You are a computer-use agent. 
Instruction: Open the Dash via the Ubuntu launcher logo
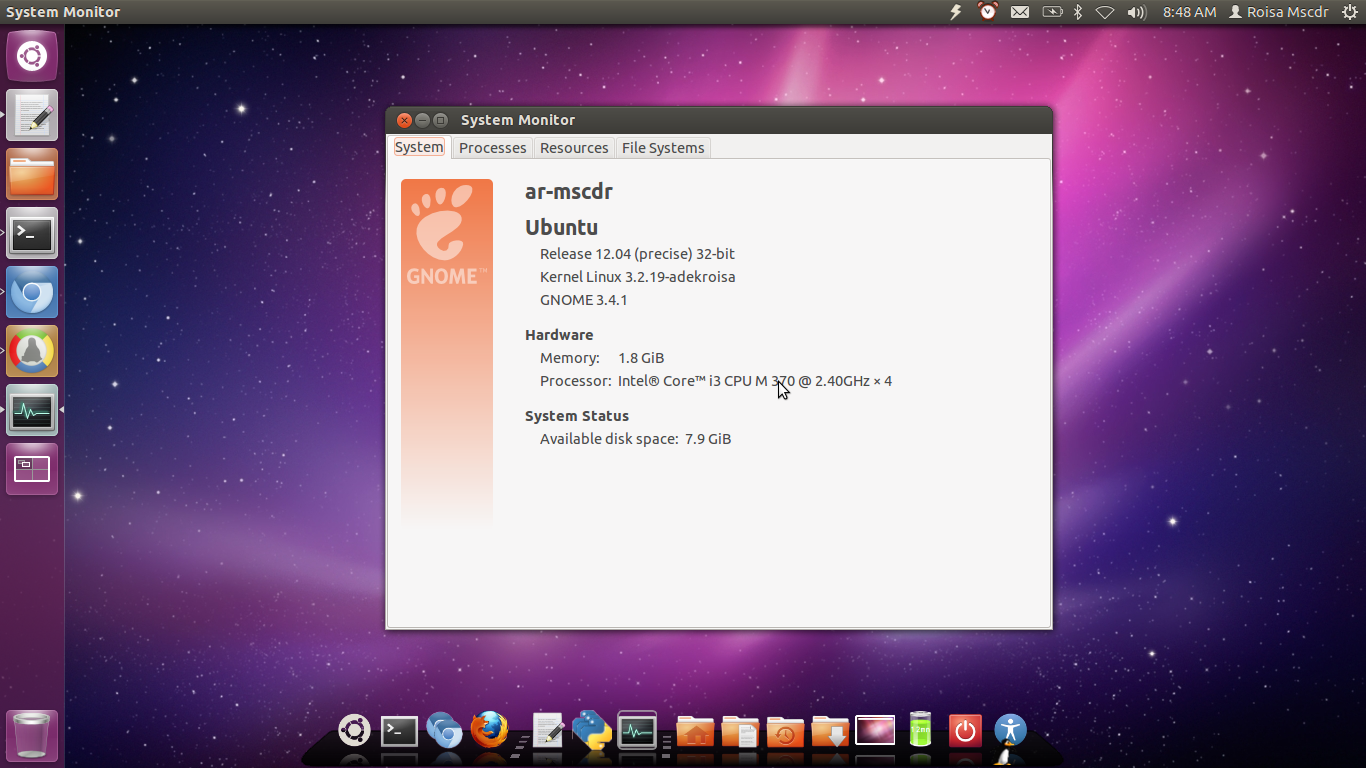31,55
